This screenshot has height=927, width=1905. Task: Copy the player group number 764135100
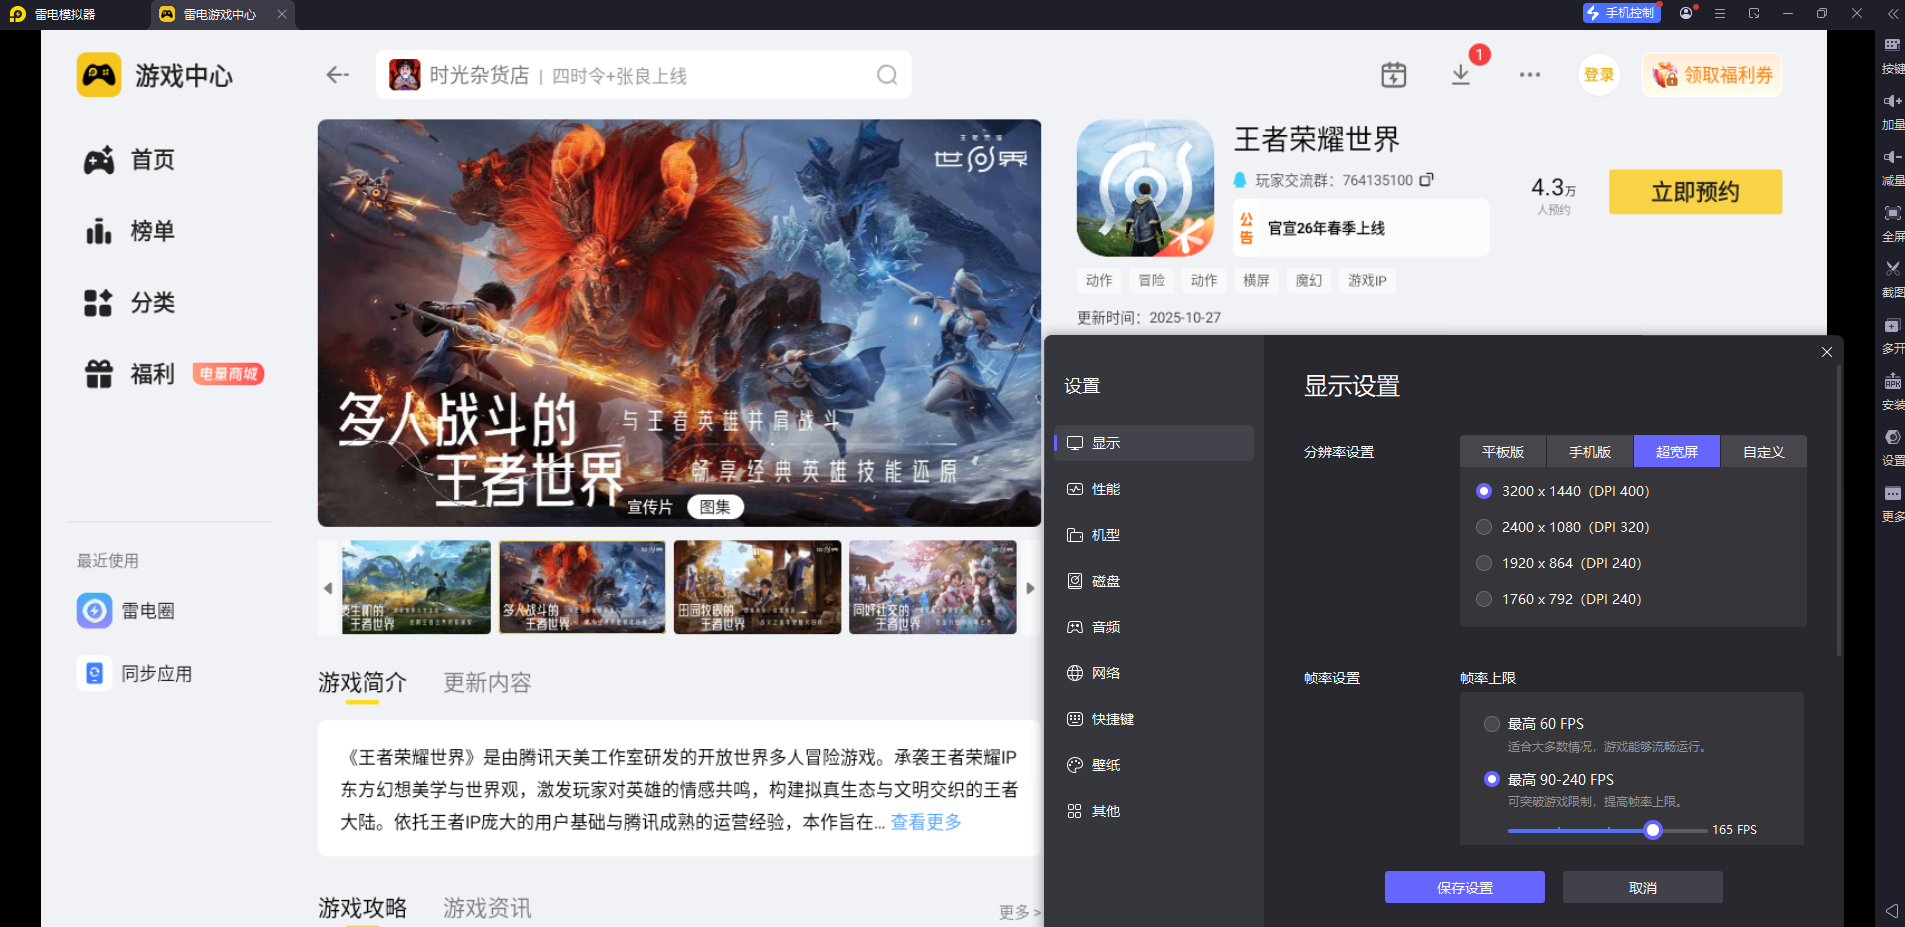pyautogui.click(x=1427, y=180)
